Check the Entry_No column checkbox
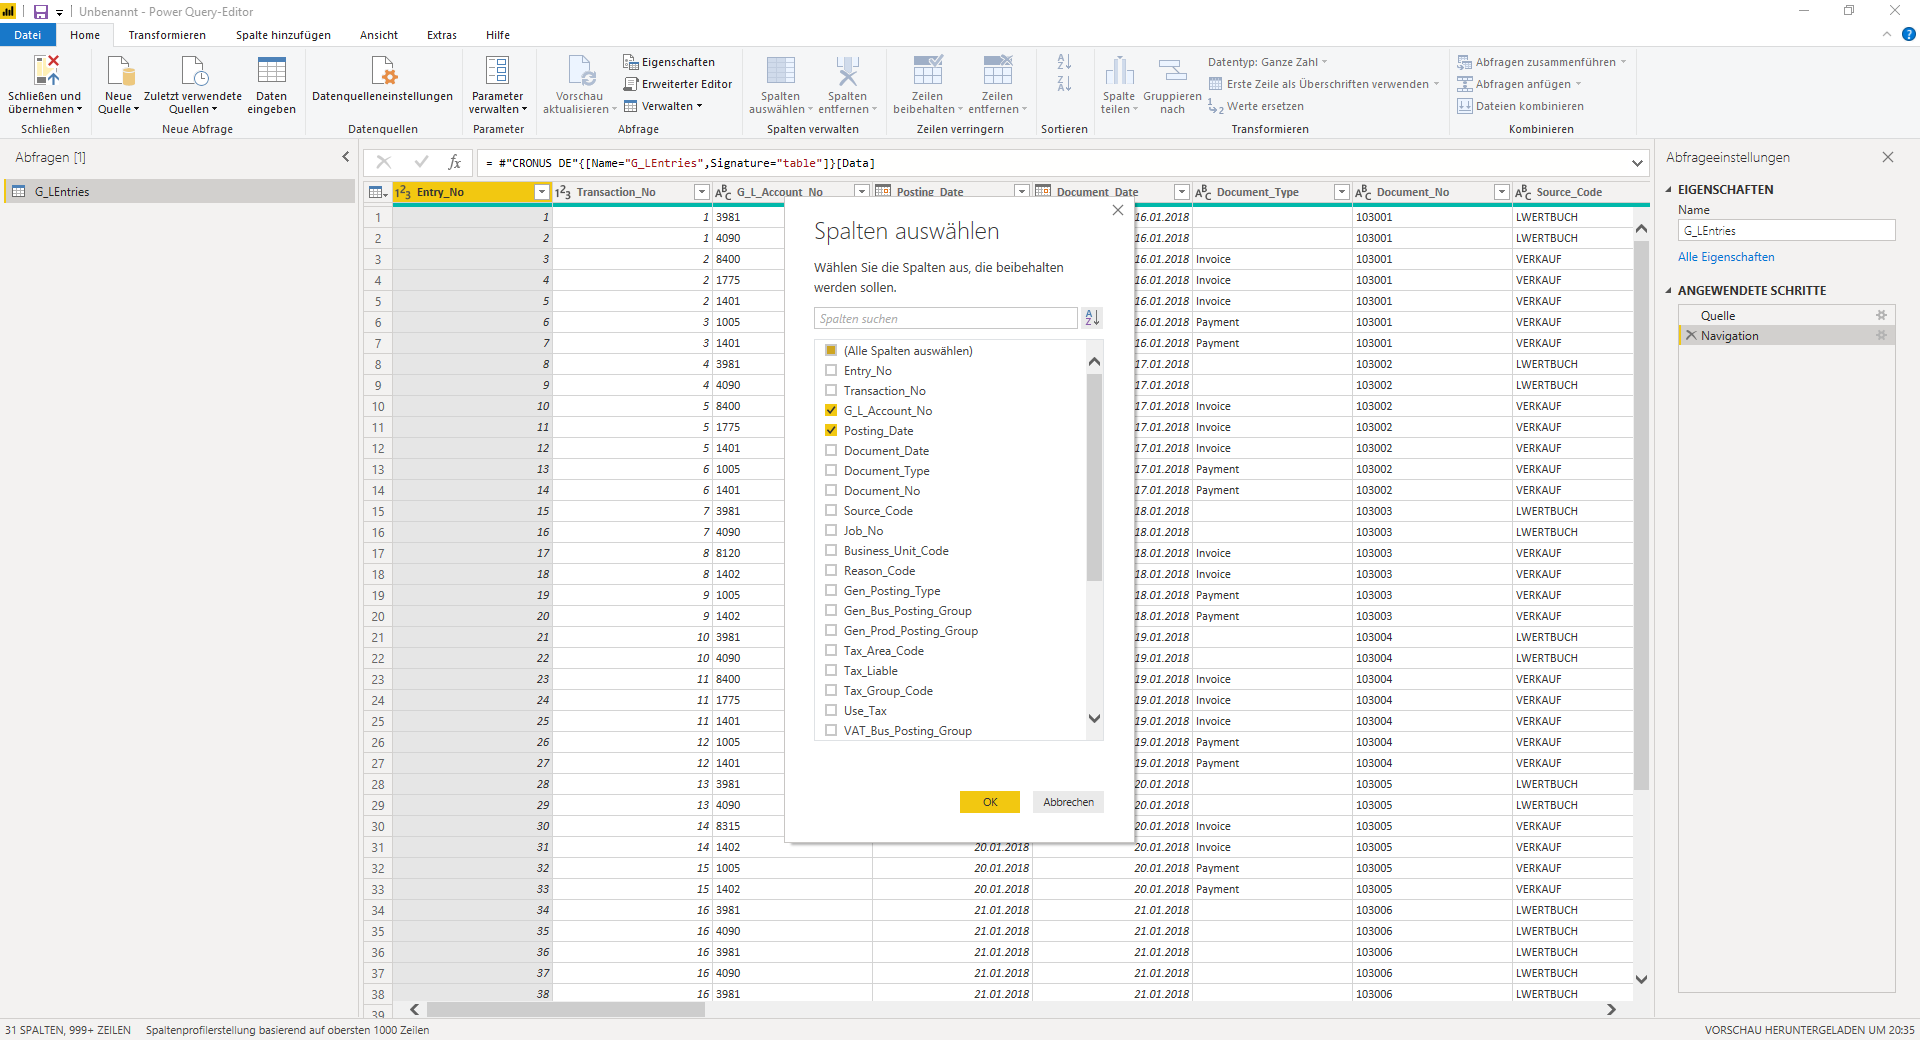This screenshot has height=1040, width=1920. [x=831, y=370]
